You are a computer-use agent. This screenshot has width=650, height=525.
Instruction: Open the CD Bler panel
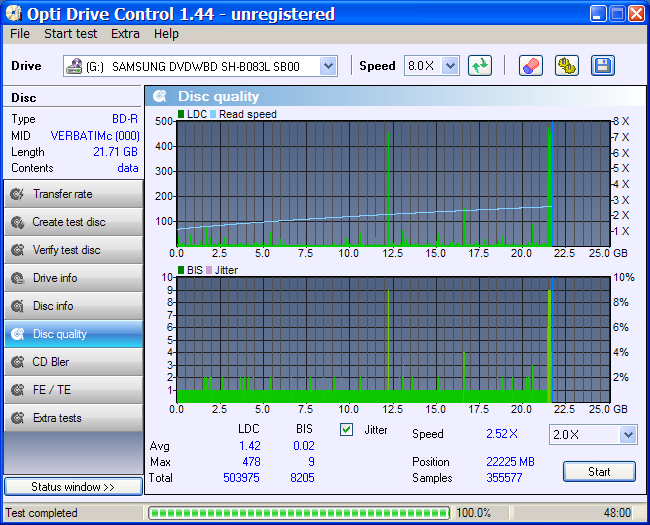click(x=73, y=362)
